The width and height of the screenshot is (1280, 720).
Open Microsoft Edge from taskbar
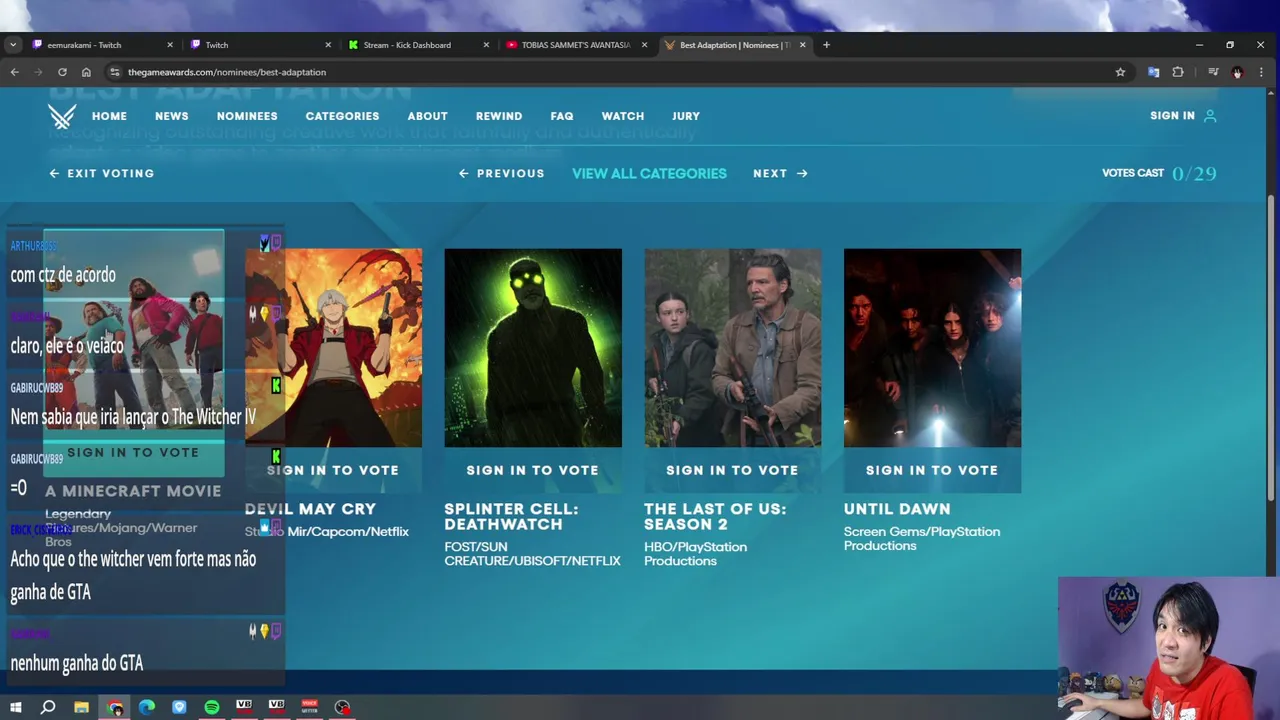tap(147, 707)
